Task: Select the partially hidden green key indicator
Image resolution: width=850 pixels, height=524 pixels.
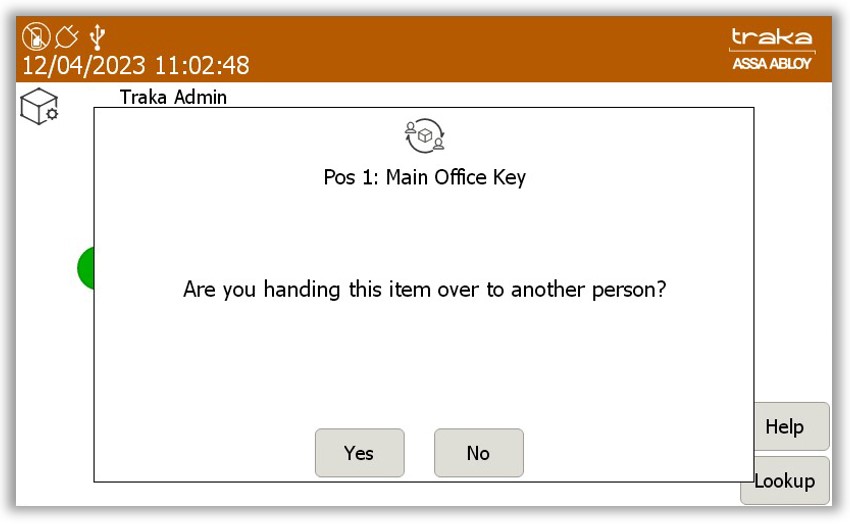Action: point(86,268)
